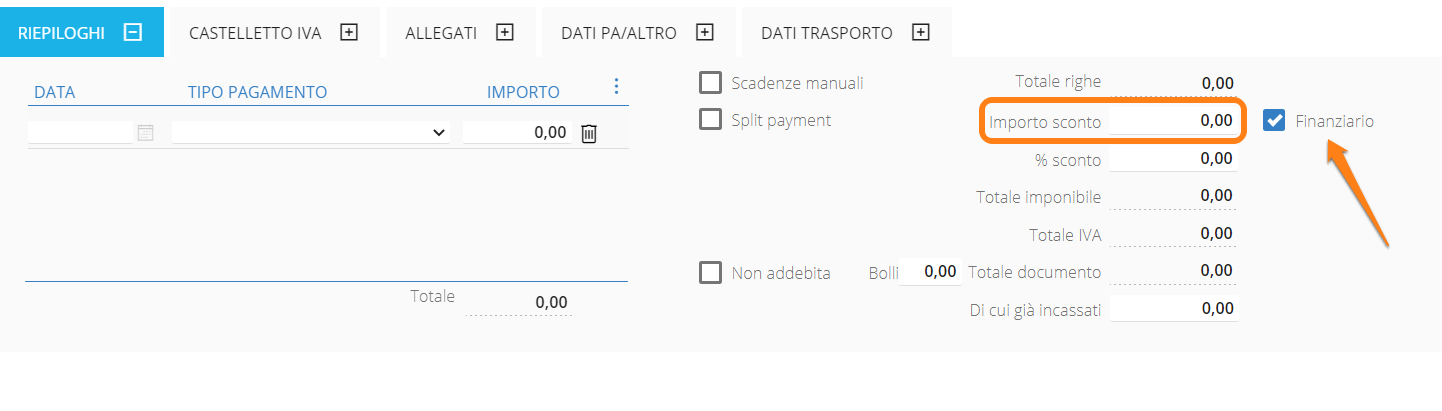This screenshot has width=1442, height=411.
Task: Uncheck the Finanziario checkbox
Action: [1274, 121]
